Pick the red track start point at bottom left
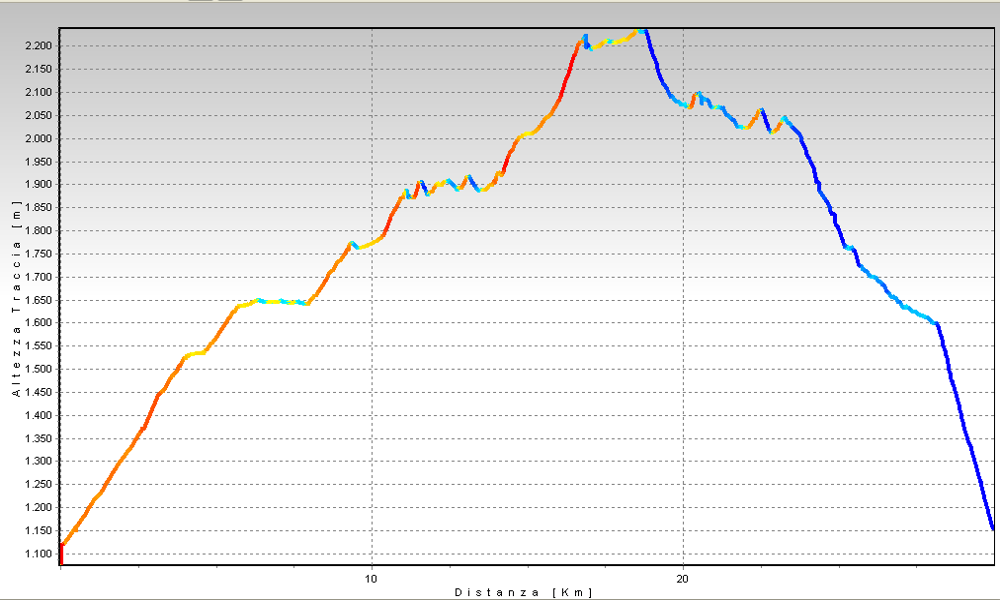 point(61,553)
